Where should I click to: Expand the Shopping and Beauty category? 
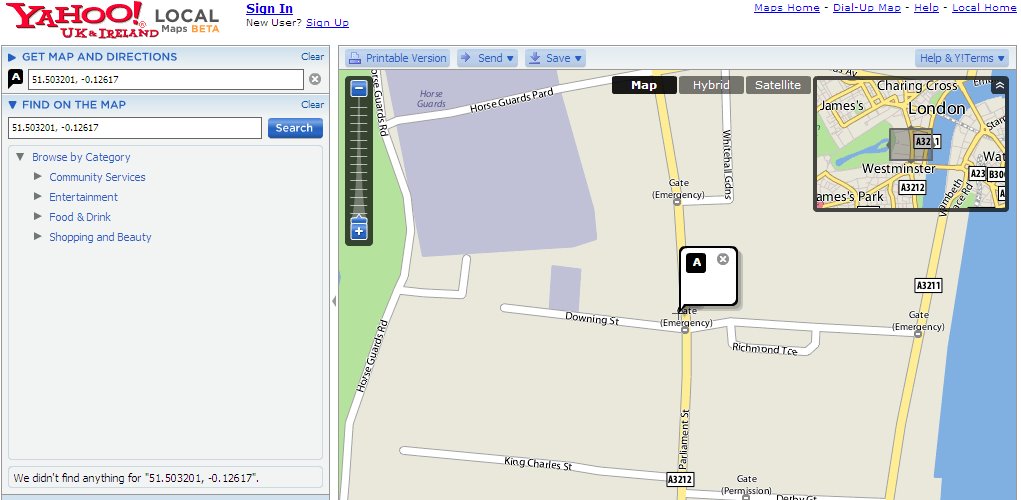pos(38,237)
